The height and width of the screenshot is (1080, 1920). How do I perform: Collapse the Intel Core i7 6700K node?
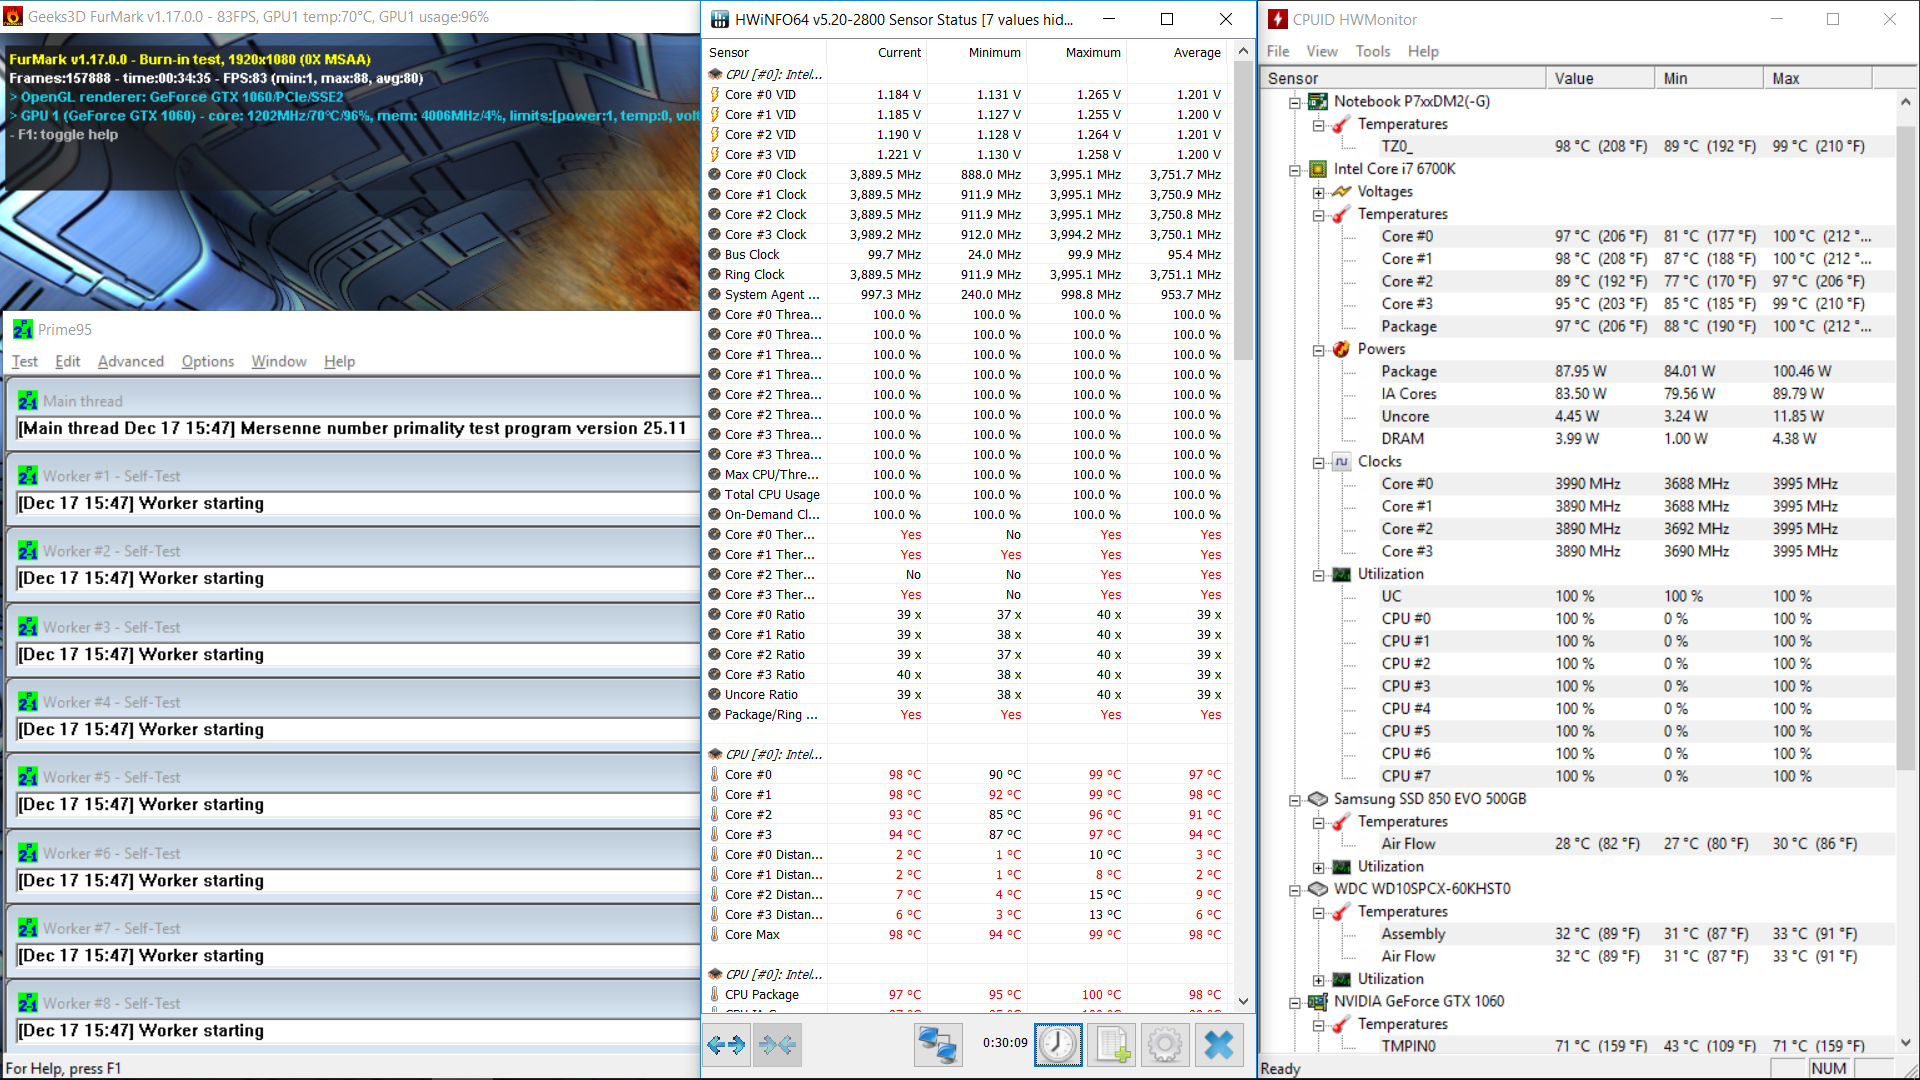tap(1295, 170)
